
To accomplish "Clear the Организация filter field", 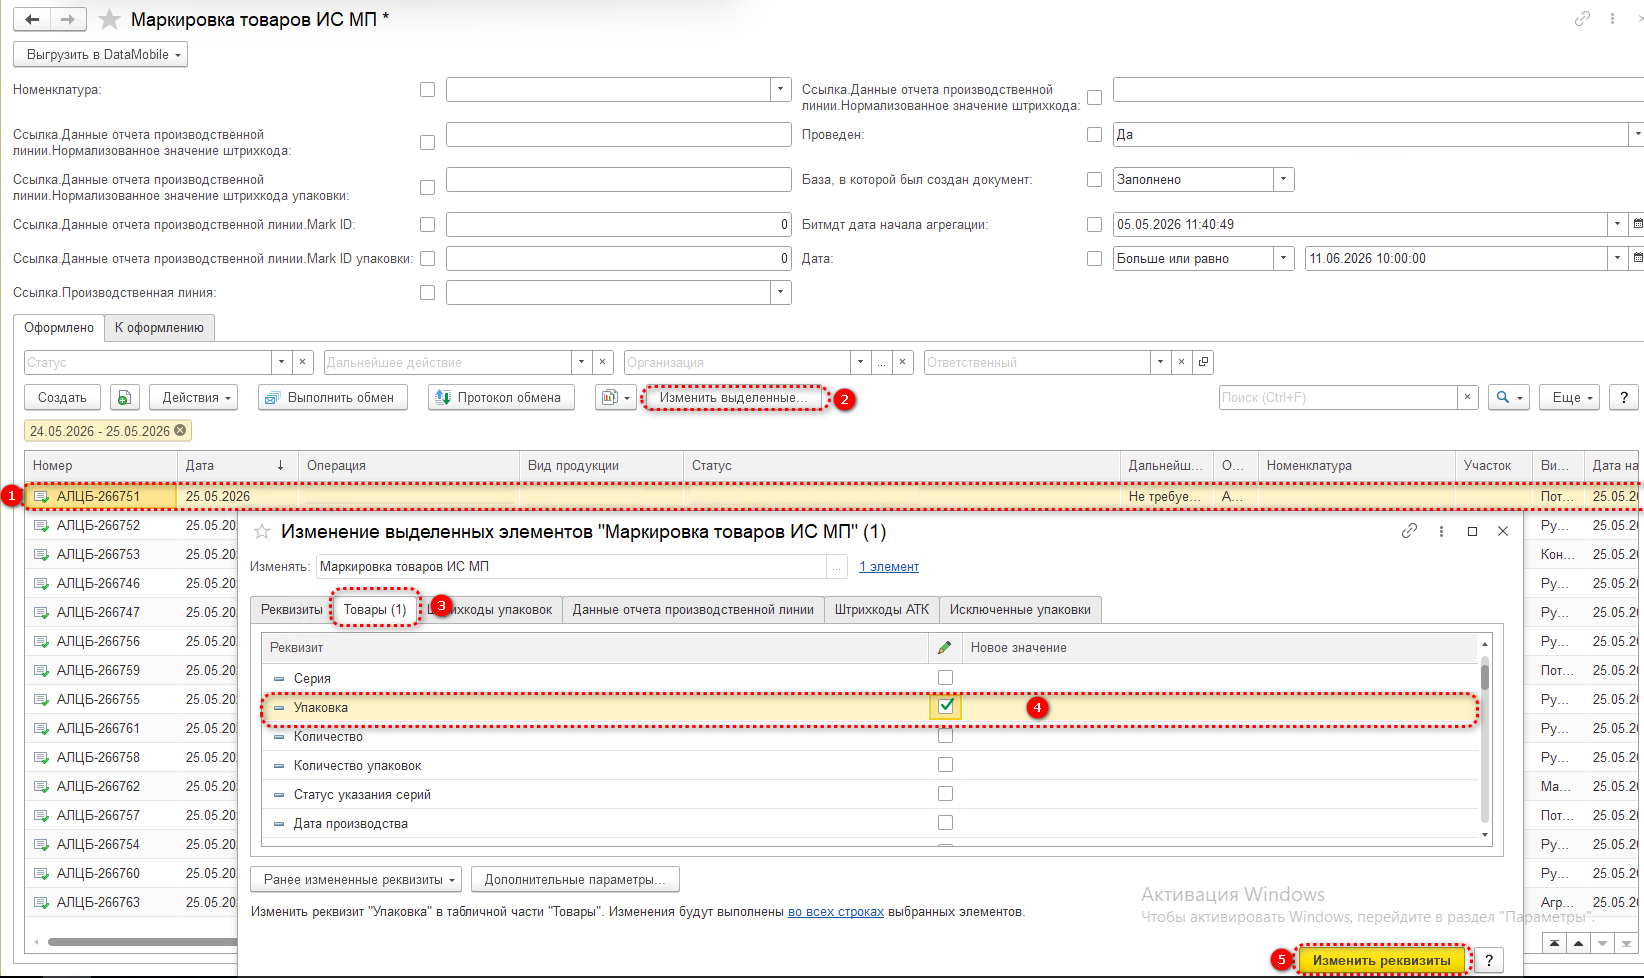I will tap(902, 362).
